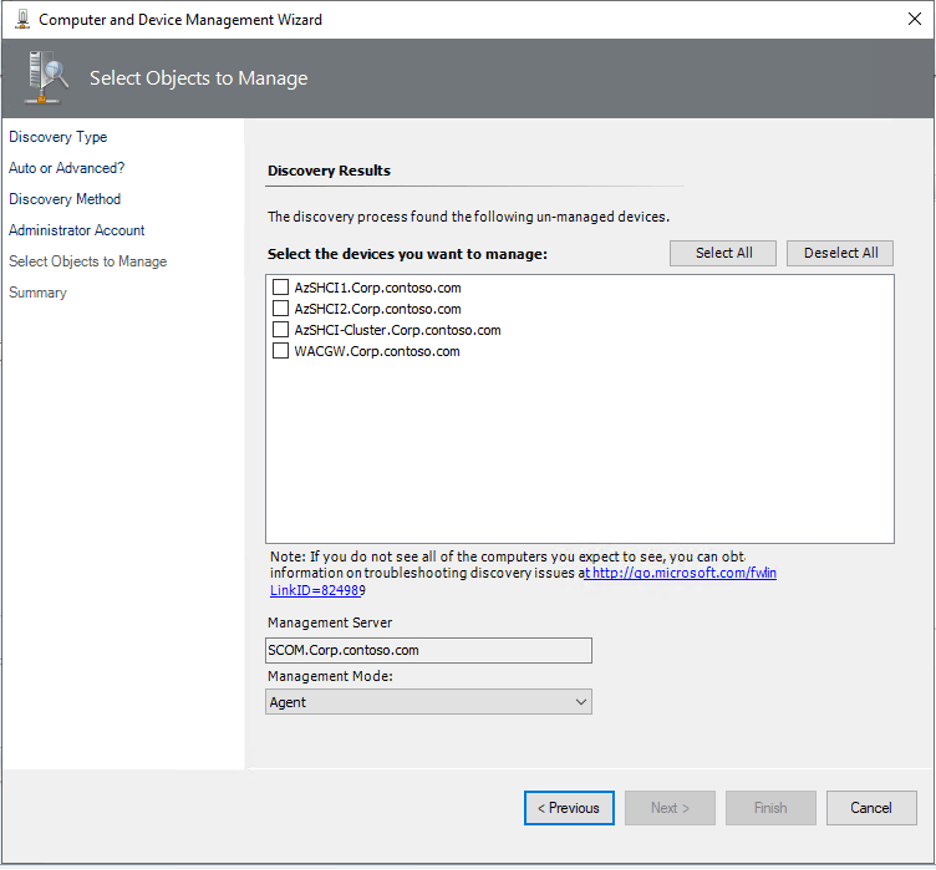Tick the WACGW.Corp.contoso.com checkbox

point(281,351)
